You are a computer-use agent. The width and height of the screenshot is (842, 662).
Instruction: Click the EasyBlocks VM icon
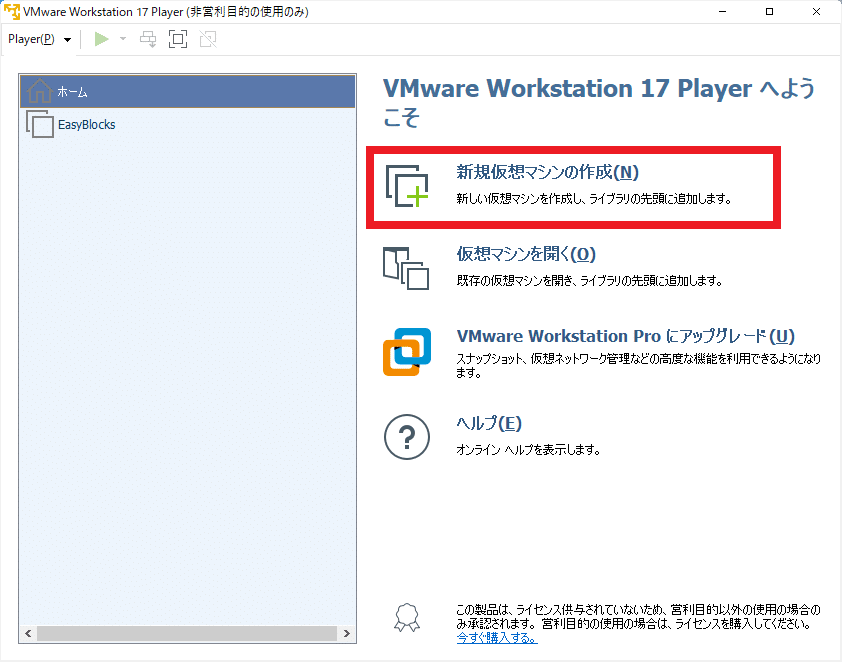click(x=40, y=124)
